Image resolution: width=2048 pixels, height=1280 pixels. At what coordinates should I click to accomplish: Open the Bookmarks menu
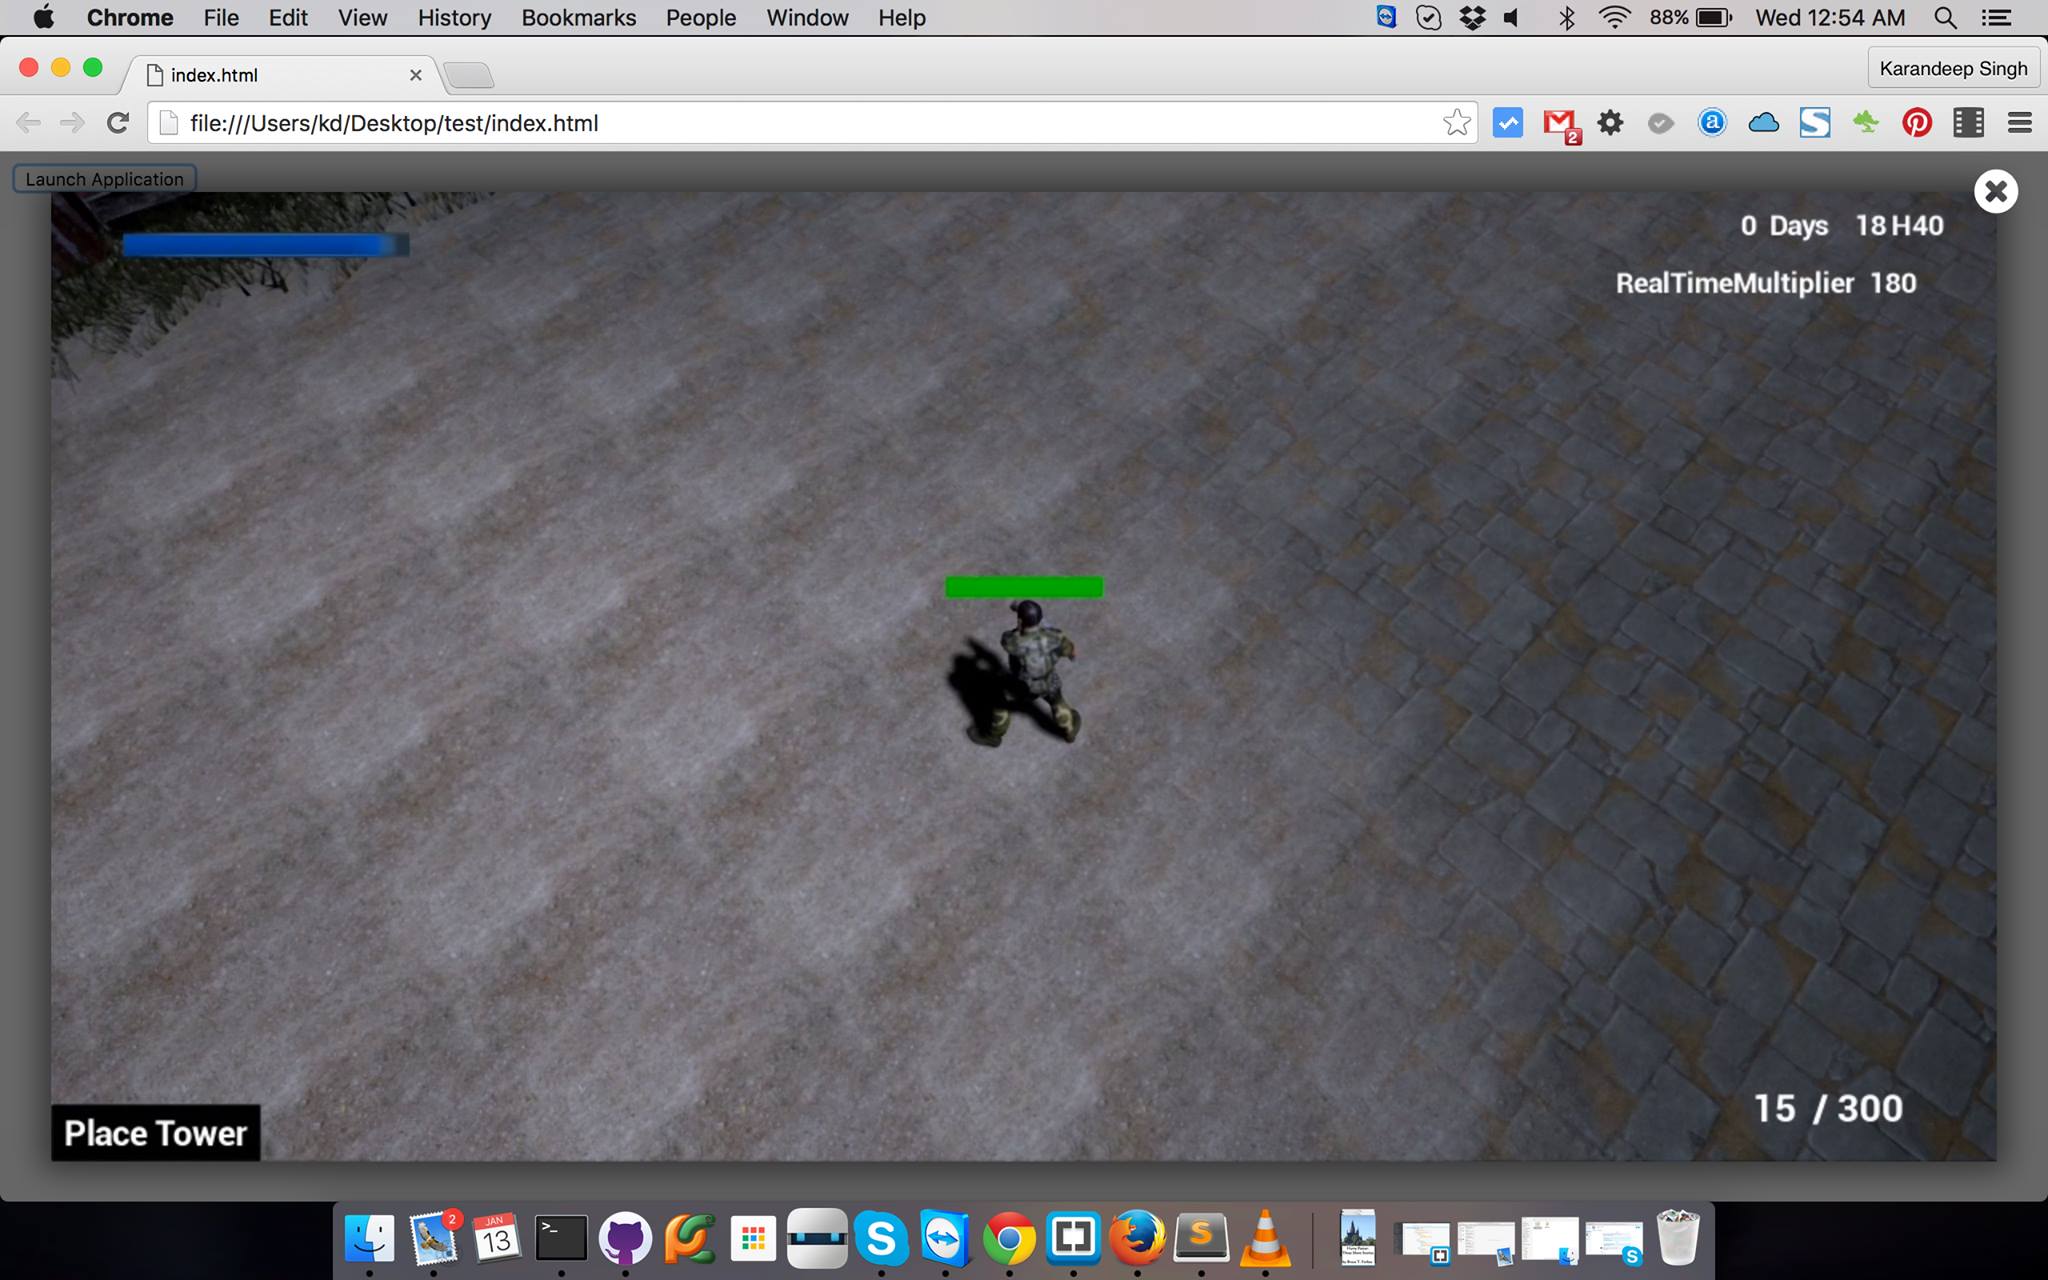[578, 18]
